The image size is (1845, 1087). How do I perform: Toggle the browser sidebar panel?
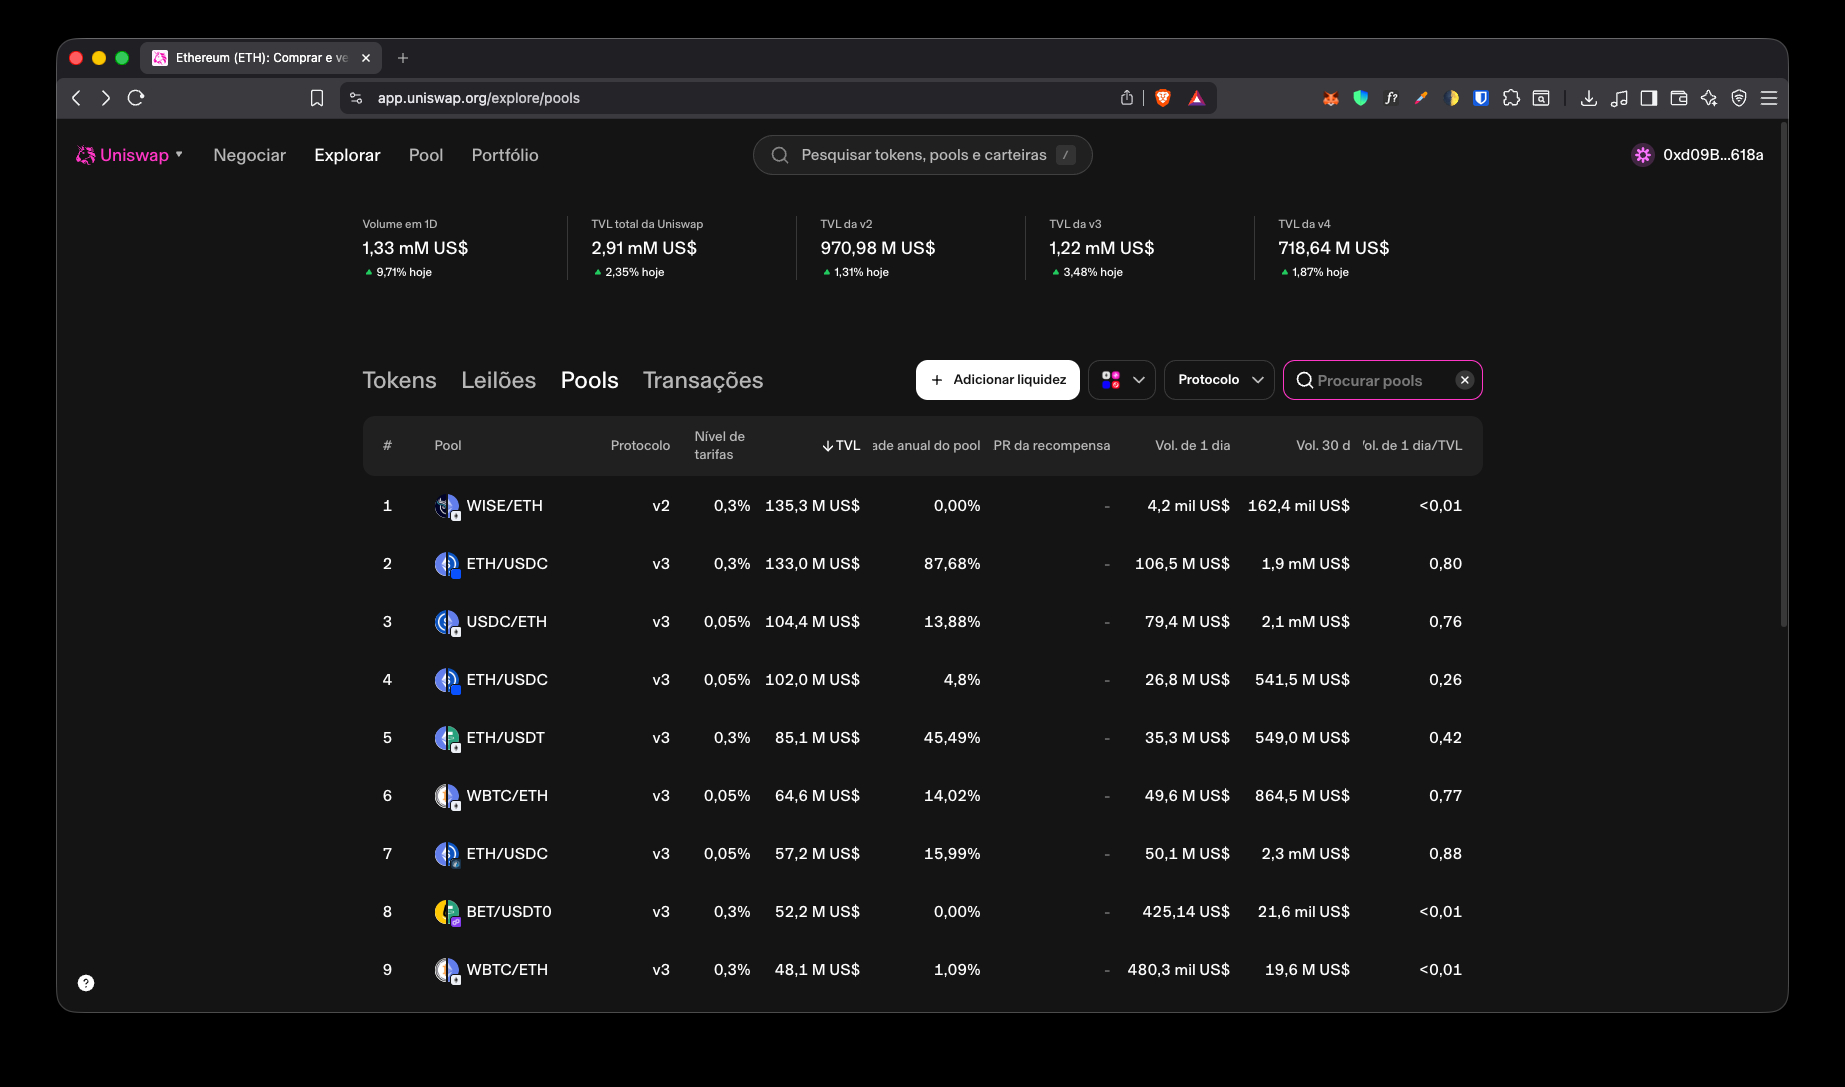(1649, 98)
